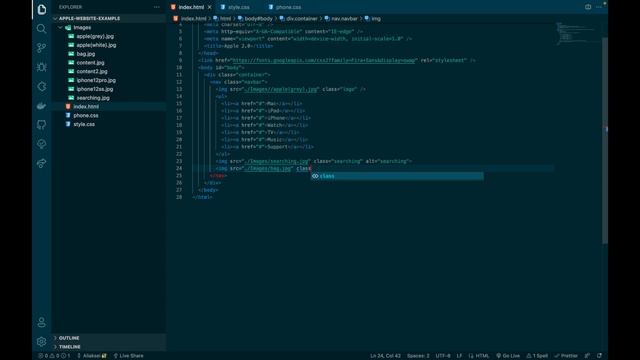Image resolution: width=640 pixels, height=360 pixels.
Task: Click Ln 24, Col 42 in status bar
Action: [x=385, y=356]
